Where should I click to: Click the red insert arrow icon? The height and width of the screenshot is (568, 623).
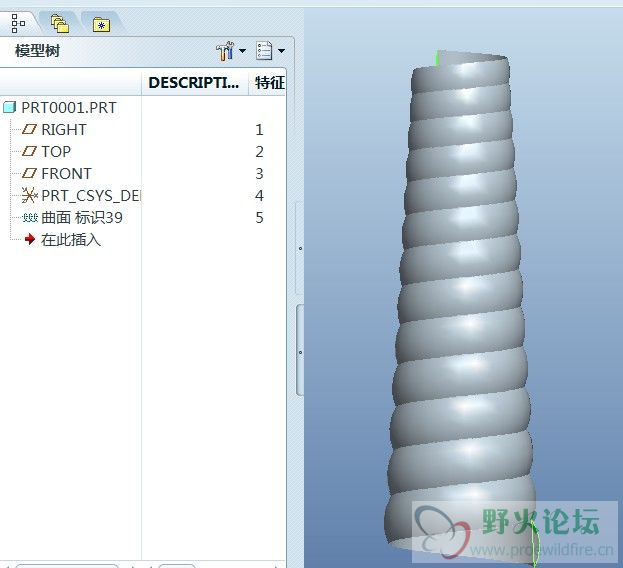point(30,239)
